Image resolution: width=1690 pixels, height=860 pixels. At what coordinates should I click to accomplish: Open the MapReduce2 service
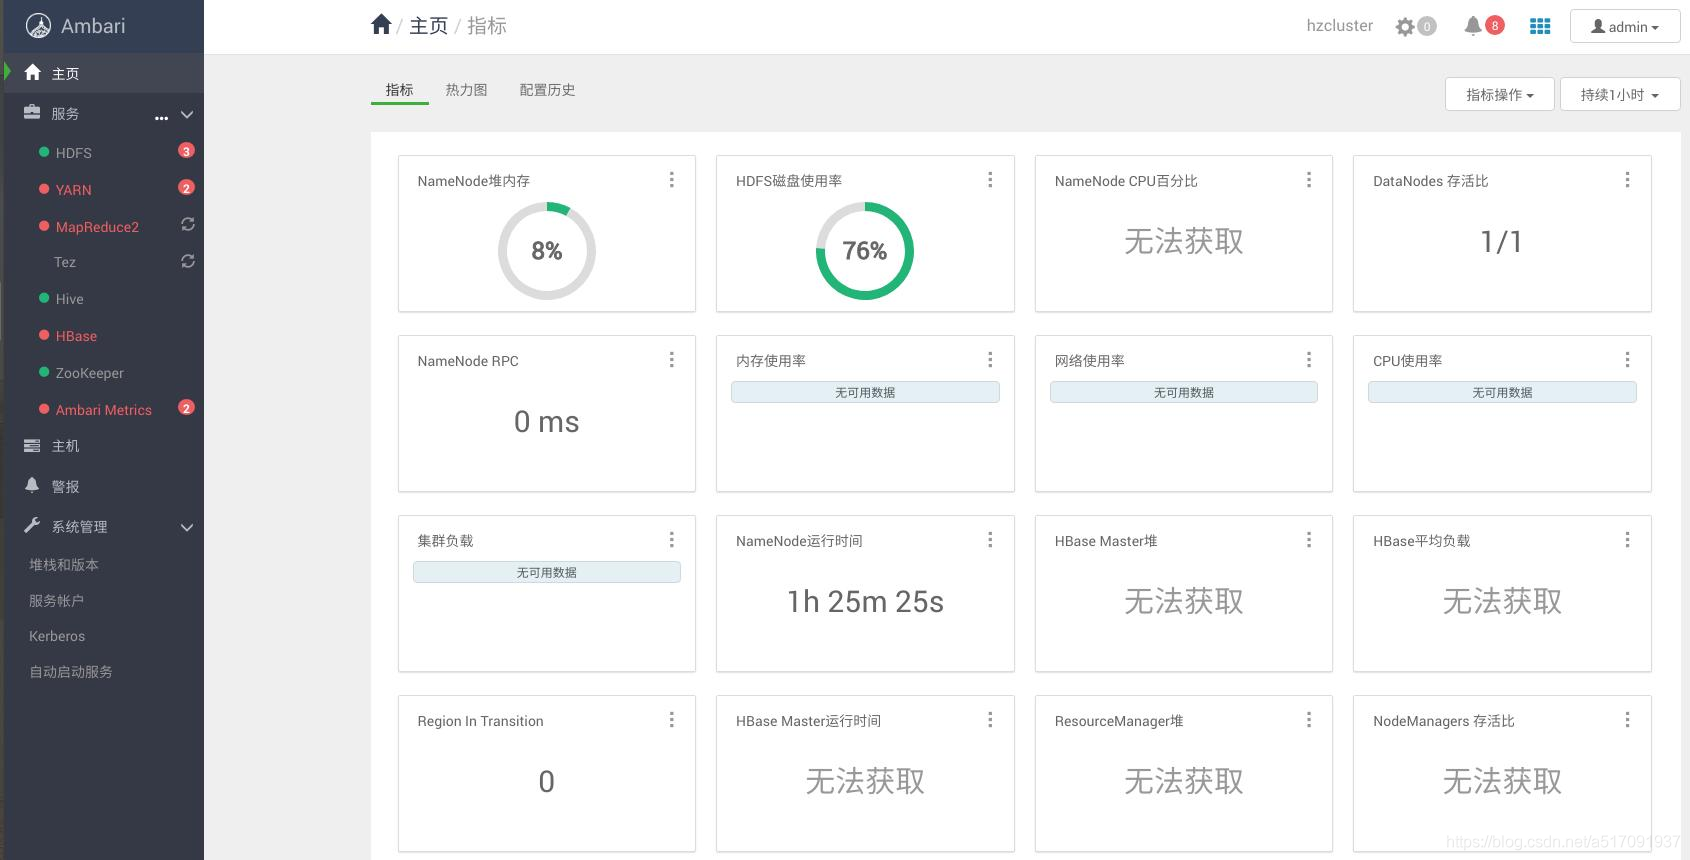97,227
